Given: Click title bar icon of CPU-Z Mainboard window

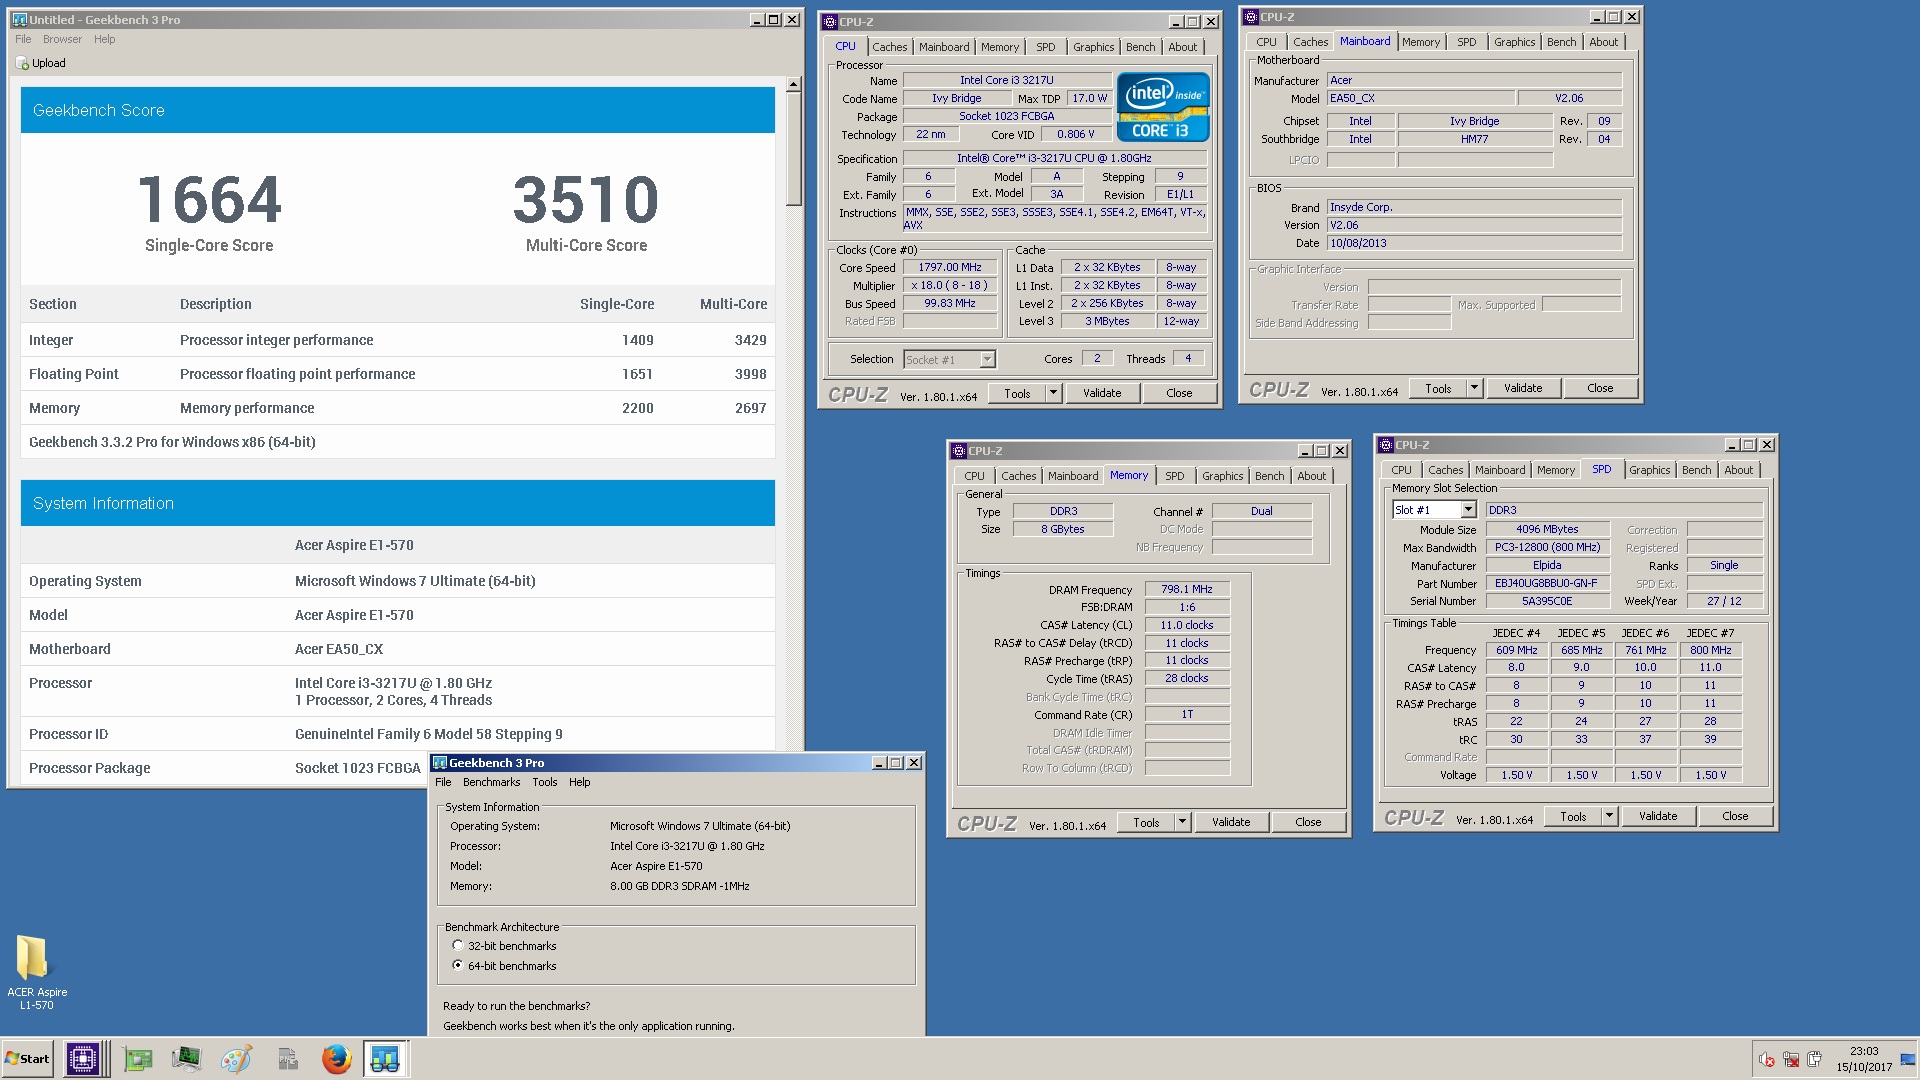Looking at the screenshot, I should click(x=1250, y=17).
